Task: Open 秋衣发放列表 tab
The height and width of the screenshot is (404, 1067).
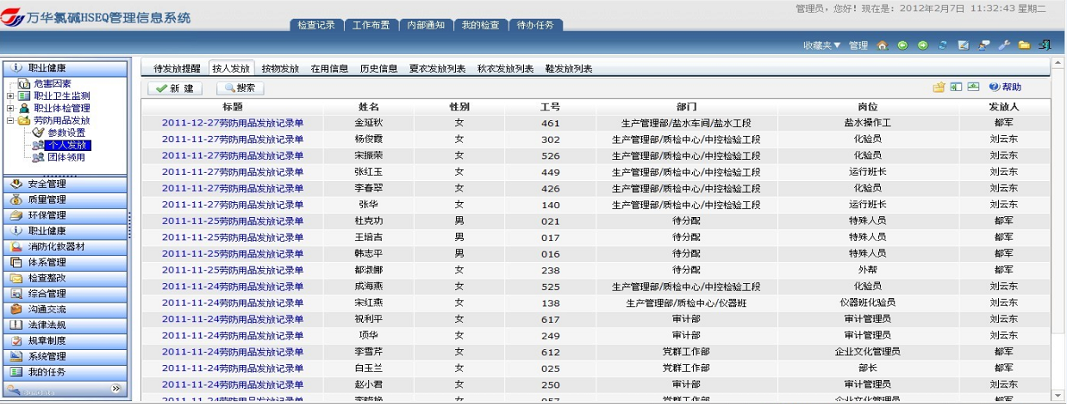Action: 505,69
